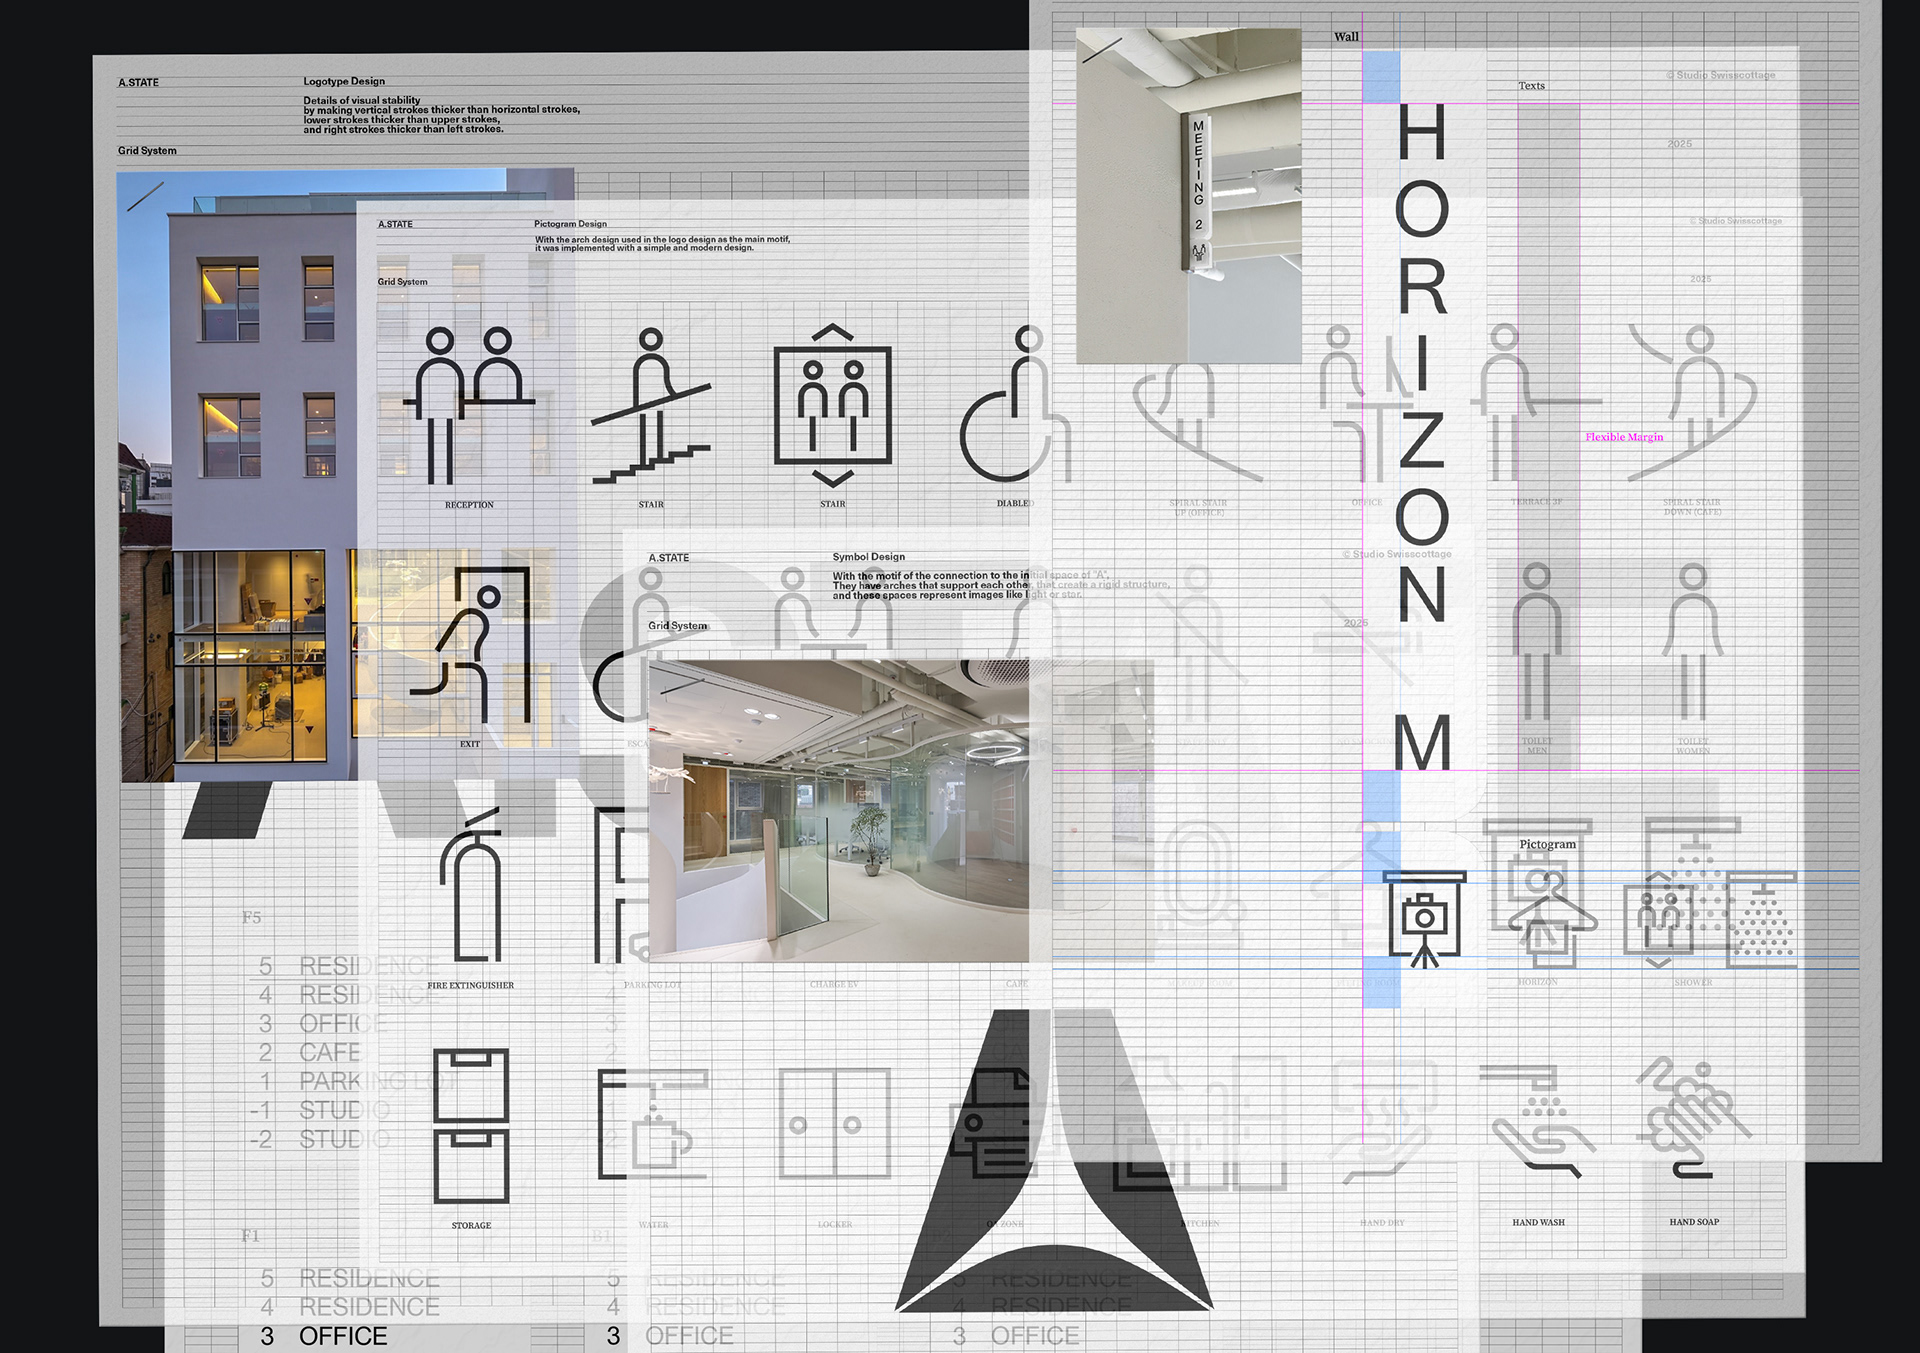
Task: Open the building exterior photo
Action: (345, 475)
